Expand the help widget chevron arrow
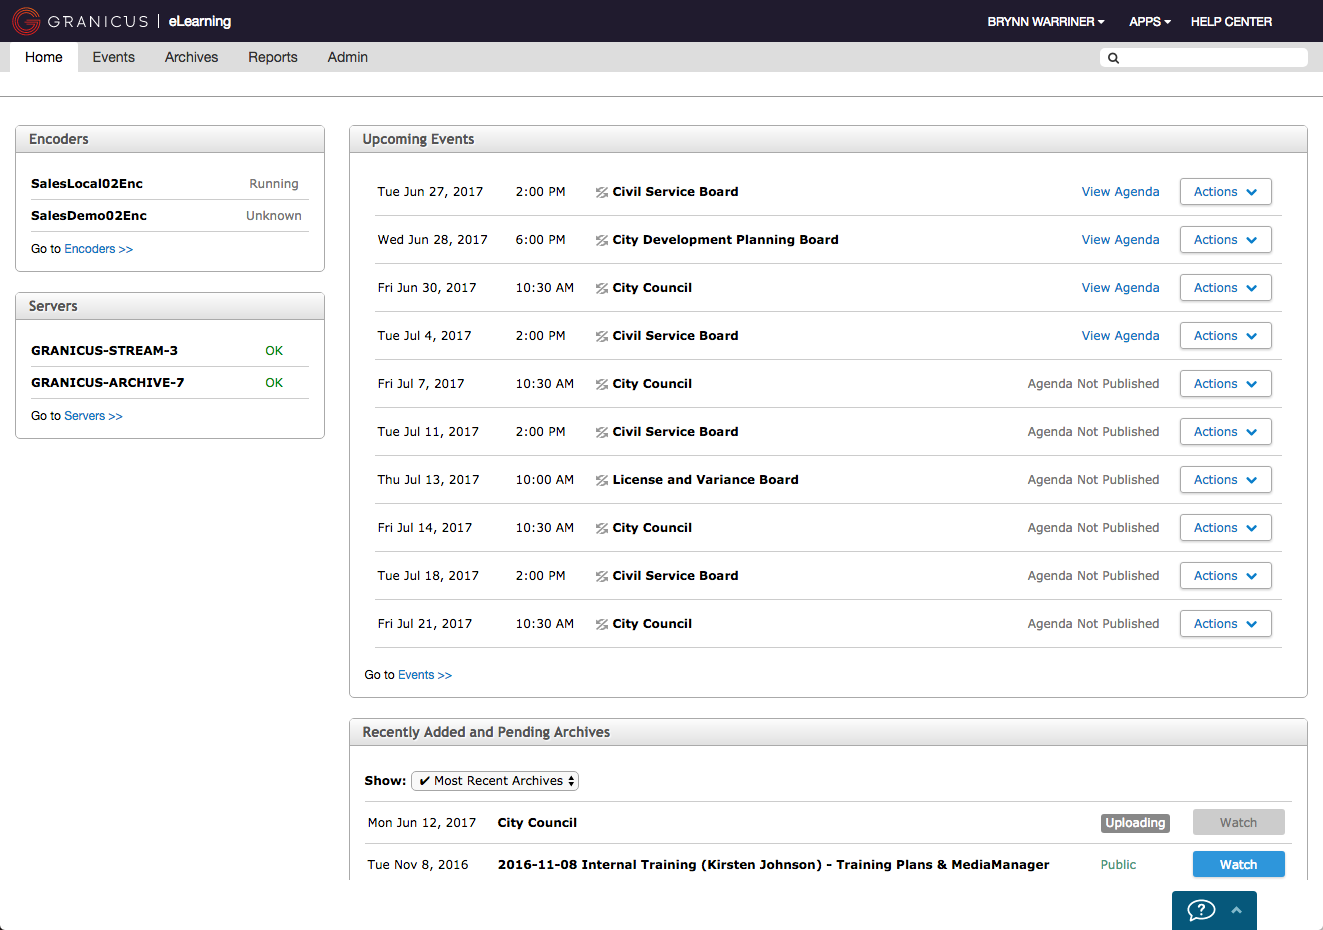Viewport: 1323px width, 930px height. [1237, 910]
